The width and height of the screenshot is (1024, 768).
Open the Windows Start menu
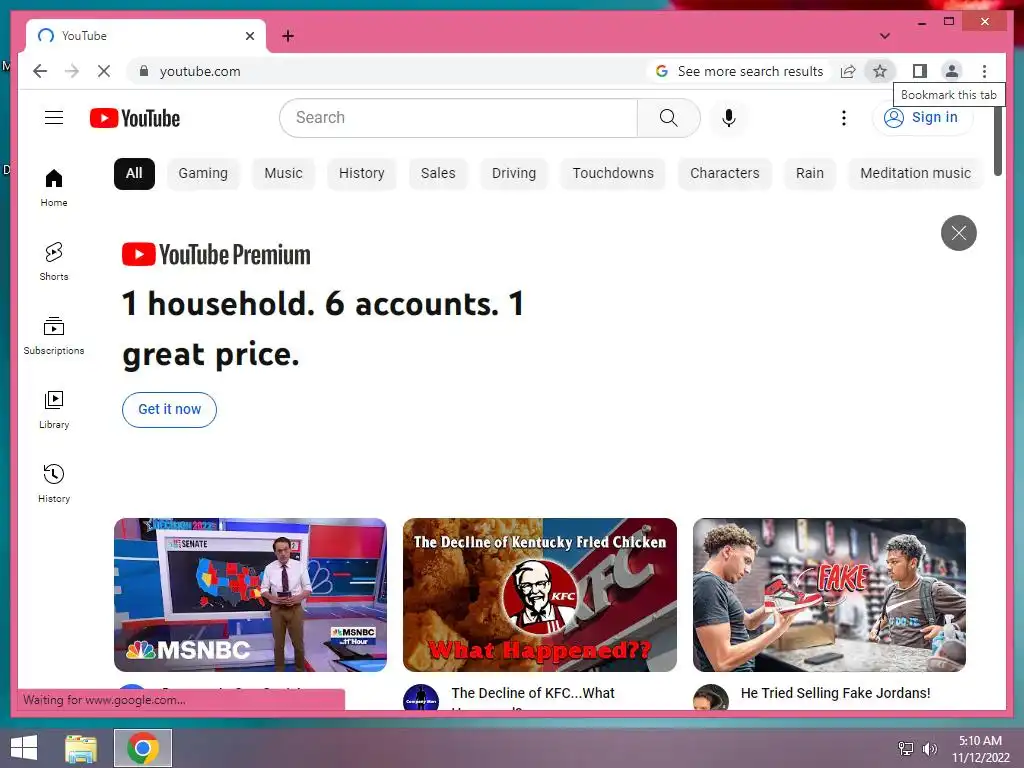pos(24,748)
